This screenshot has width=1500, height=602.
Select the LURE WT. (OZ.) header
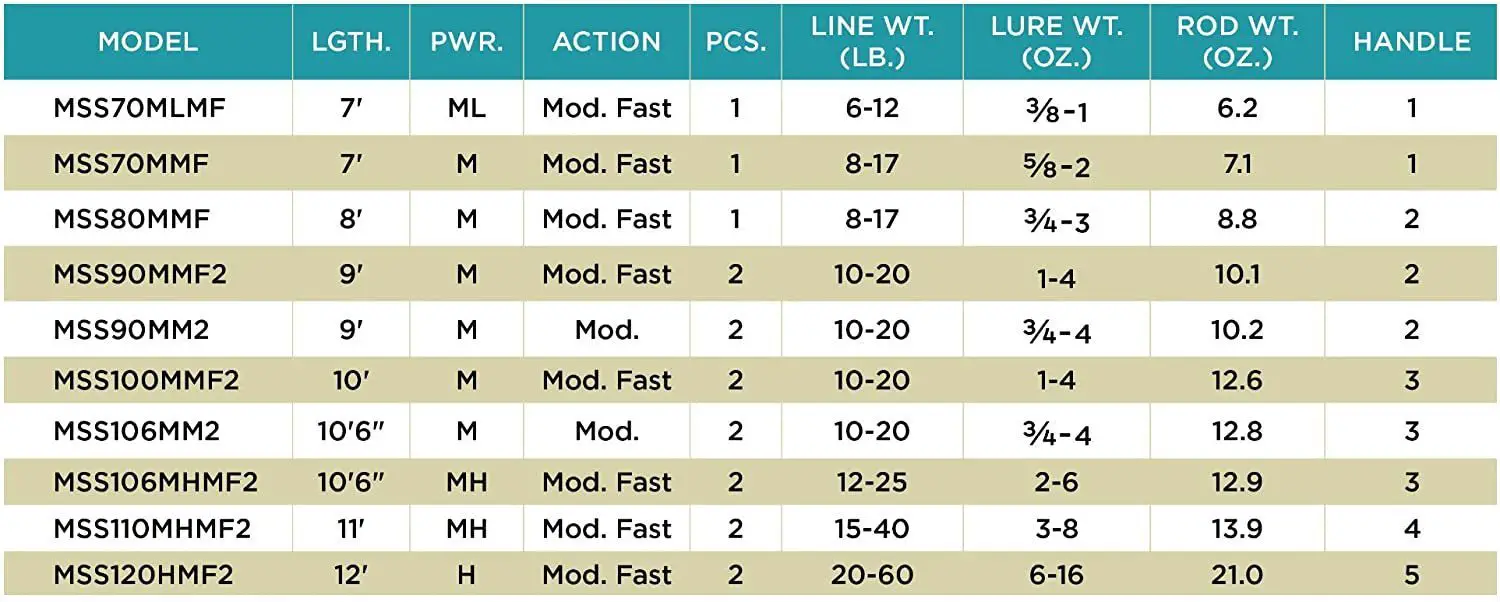click(x=1056, y=41)
